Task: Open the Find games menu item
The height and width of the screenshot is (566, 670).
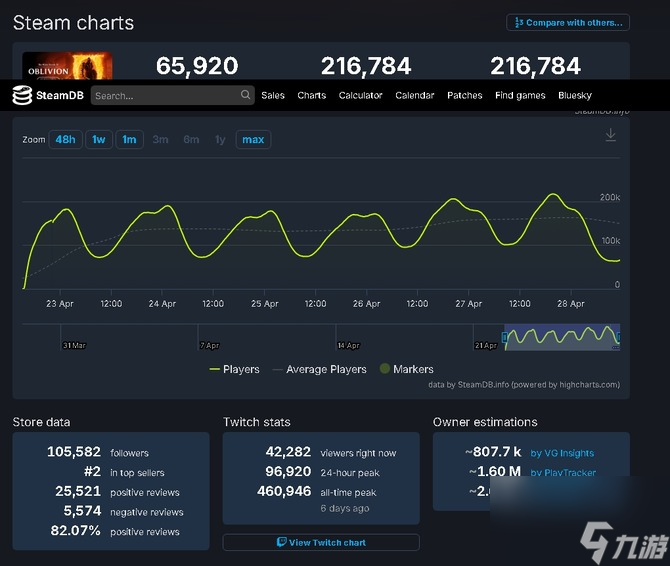Action: tap(520, 95)
